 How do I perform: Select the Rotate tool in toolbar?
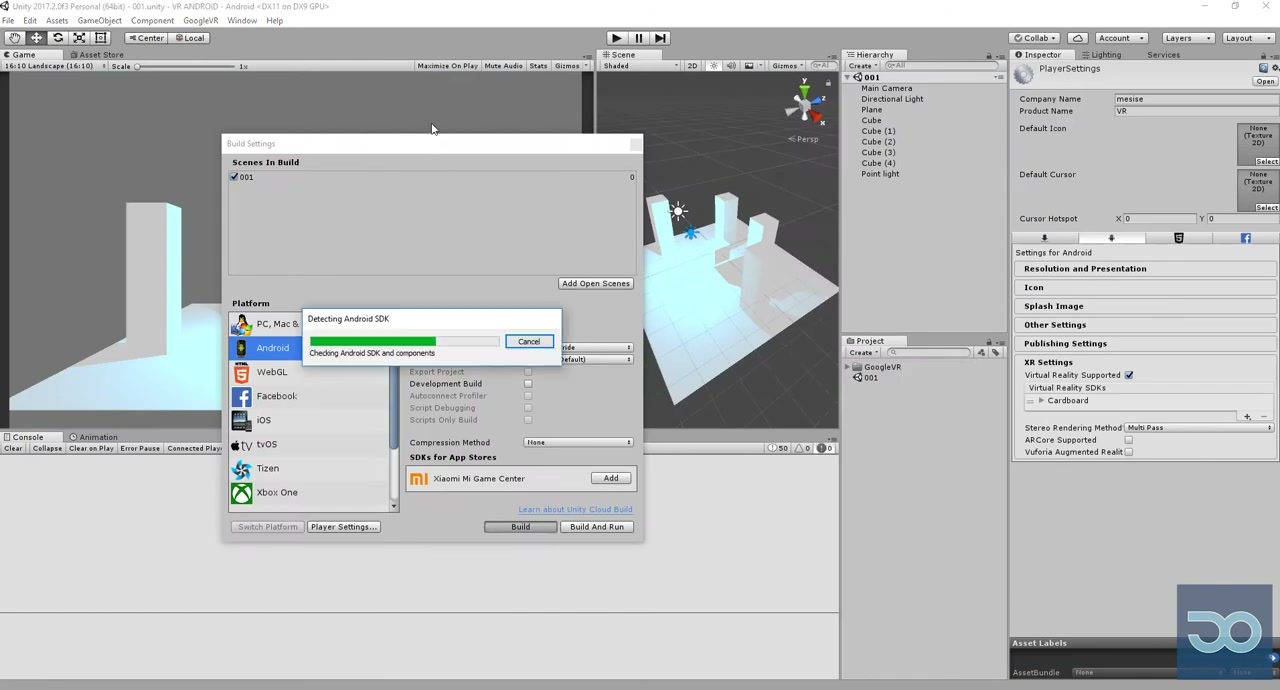[57, 38]
